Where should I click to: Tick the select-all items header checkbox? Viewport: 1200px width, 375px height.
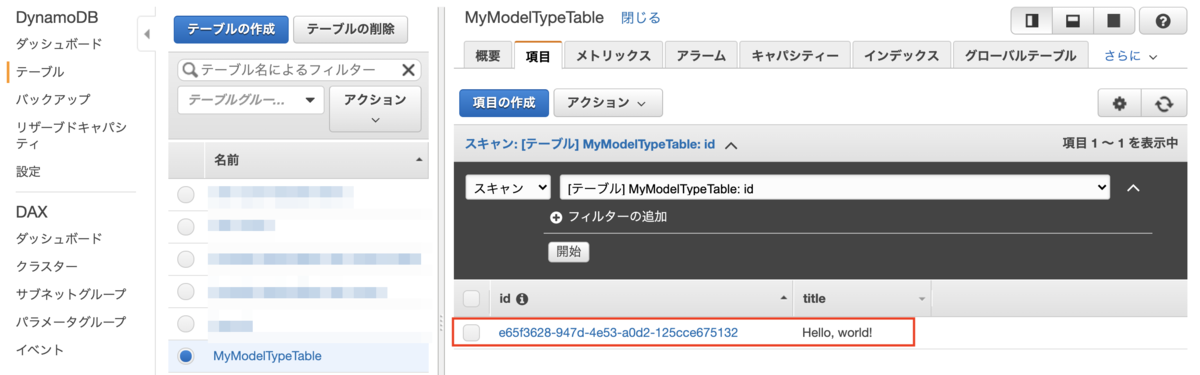[472, 298]
